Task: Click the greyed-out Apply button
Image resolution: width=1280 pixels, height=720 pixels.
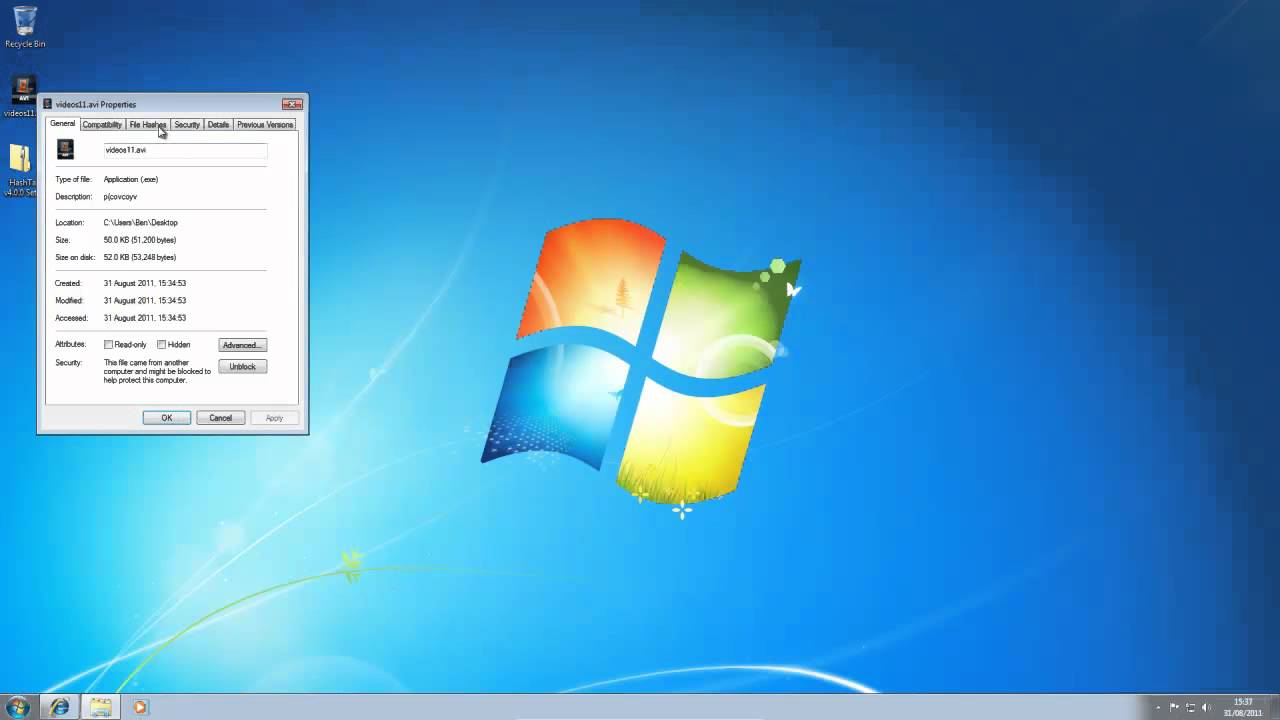Action: pos(274,418)
